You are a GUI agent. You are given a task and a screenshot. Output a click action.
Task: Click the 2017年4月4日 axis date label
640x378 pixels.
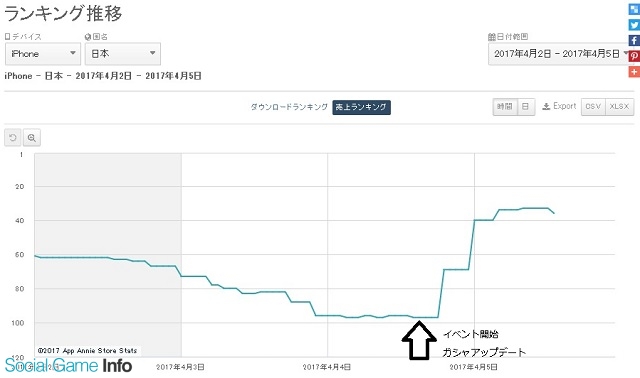pyautogui.click(x=327, y=367)
